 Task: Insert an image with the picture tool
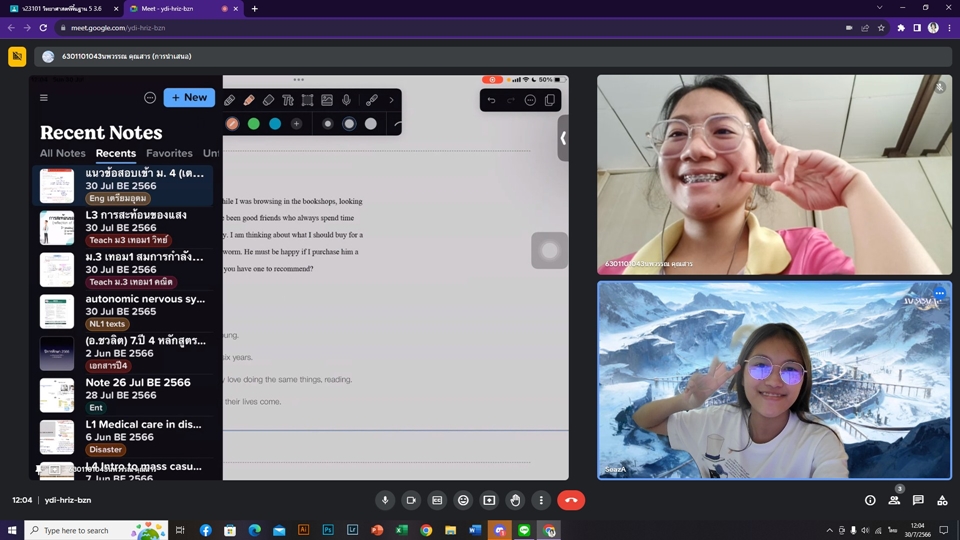(327, 100)
